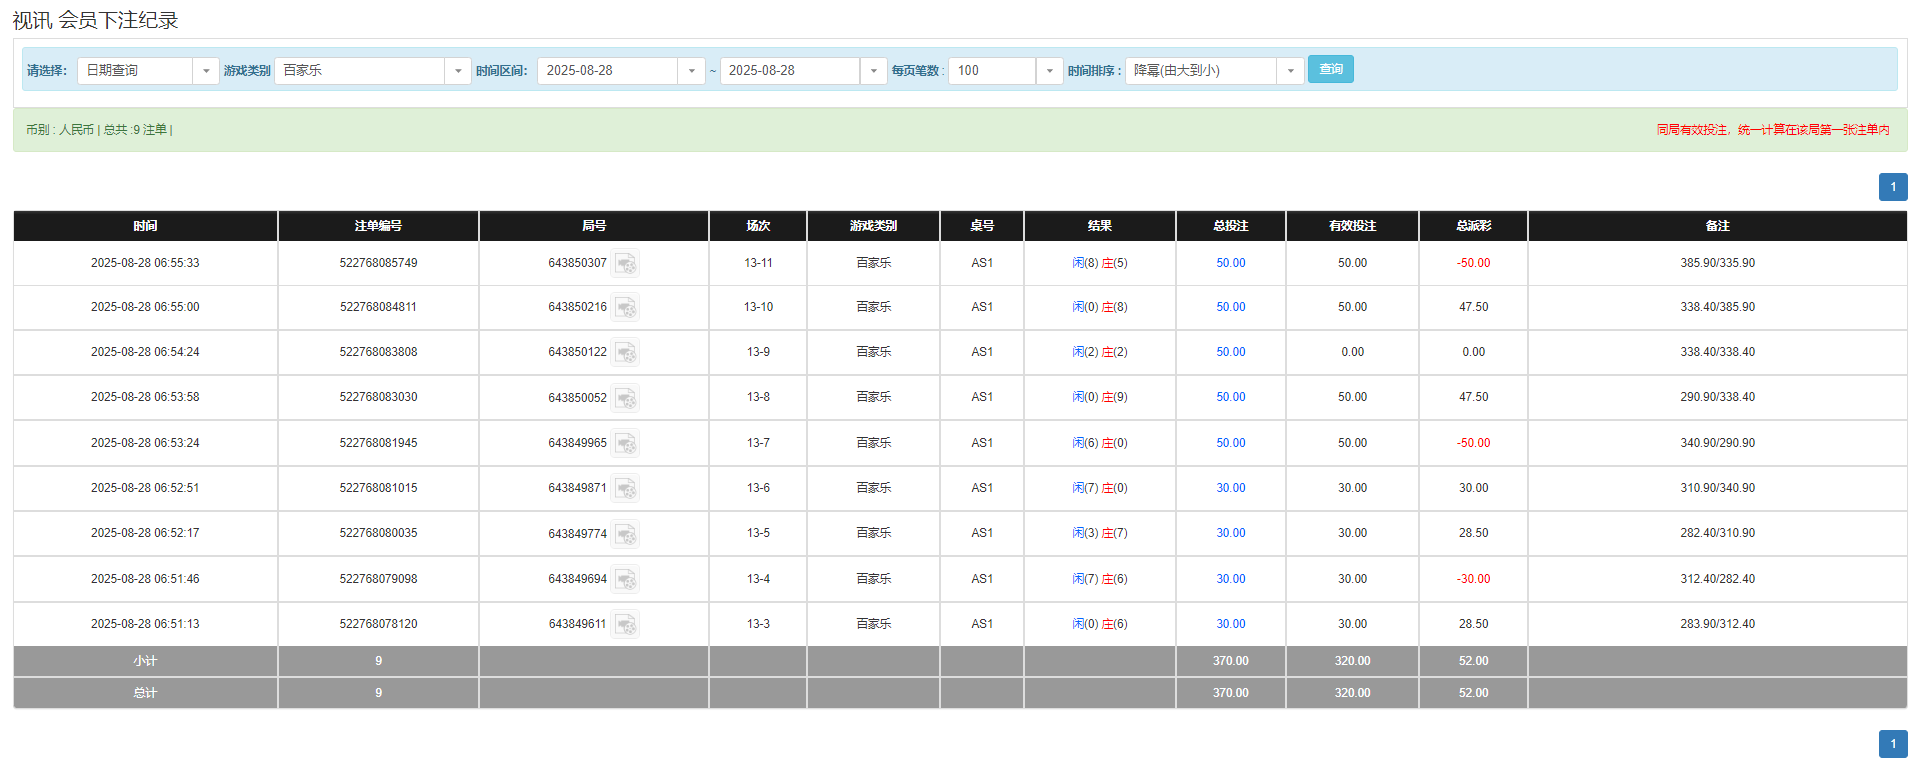The width and height of the screenshot is (1919, 776).
Task: Open start date 2025-08-28 picker arrow
Action: (692, 71)
